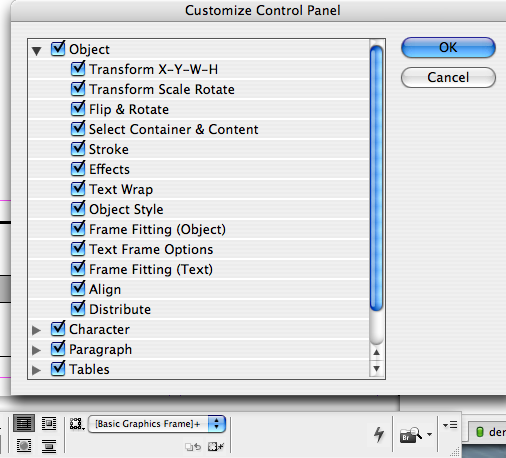Collapse the Object section triangle

pos(37,50)
